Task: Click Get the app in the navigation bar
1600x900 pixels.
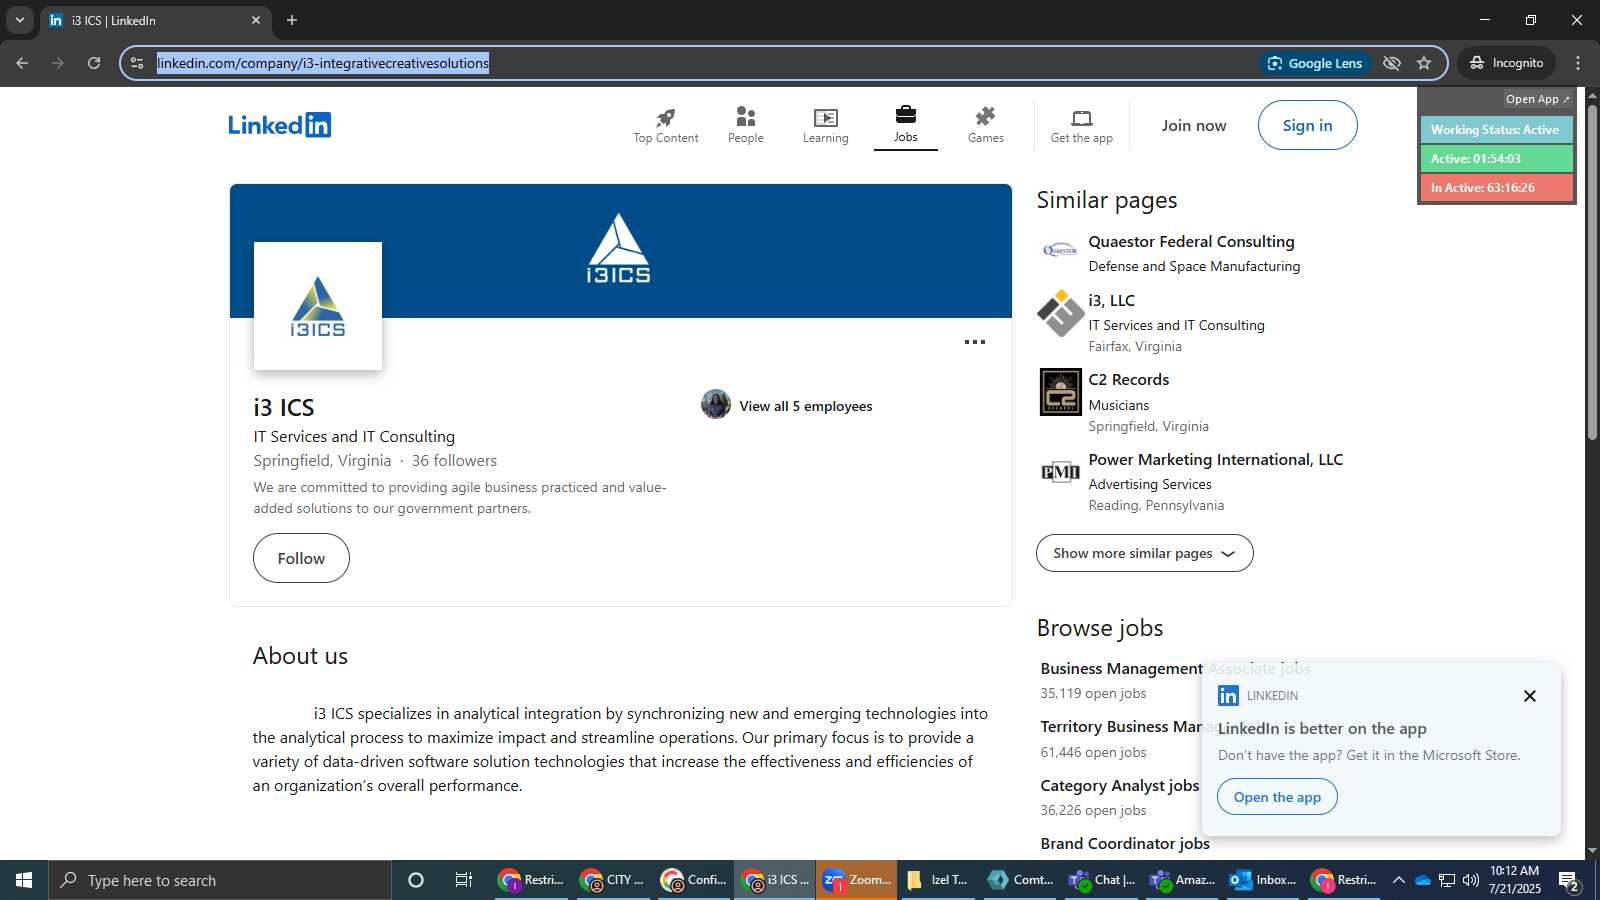Action: click(x=1081, y=126)
